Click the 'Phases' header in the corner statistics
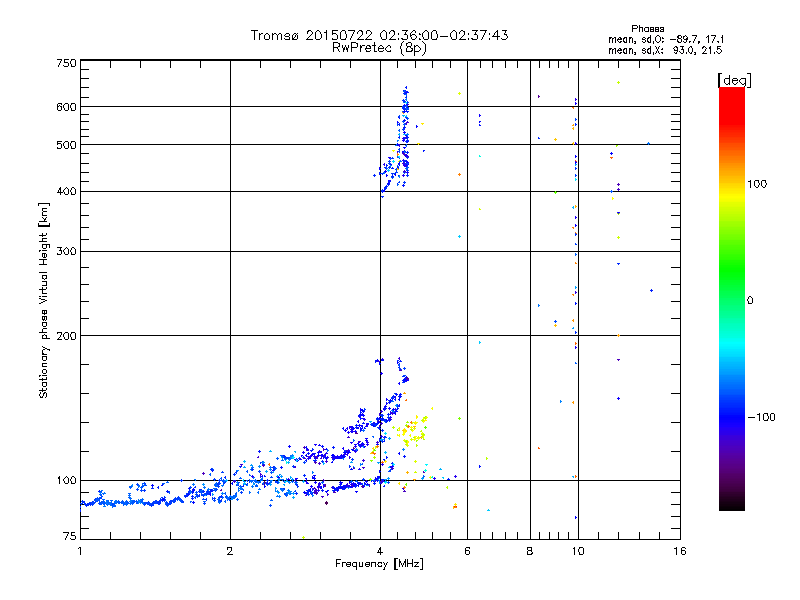The image size is (800, 600). [x=647, y=29]
